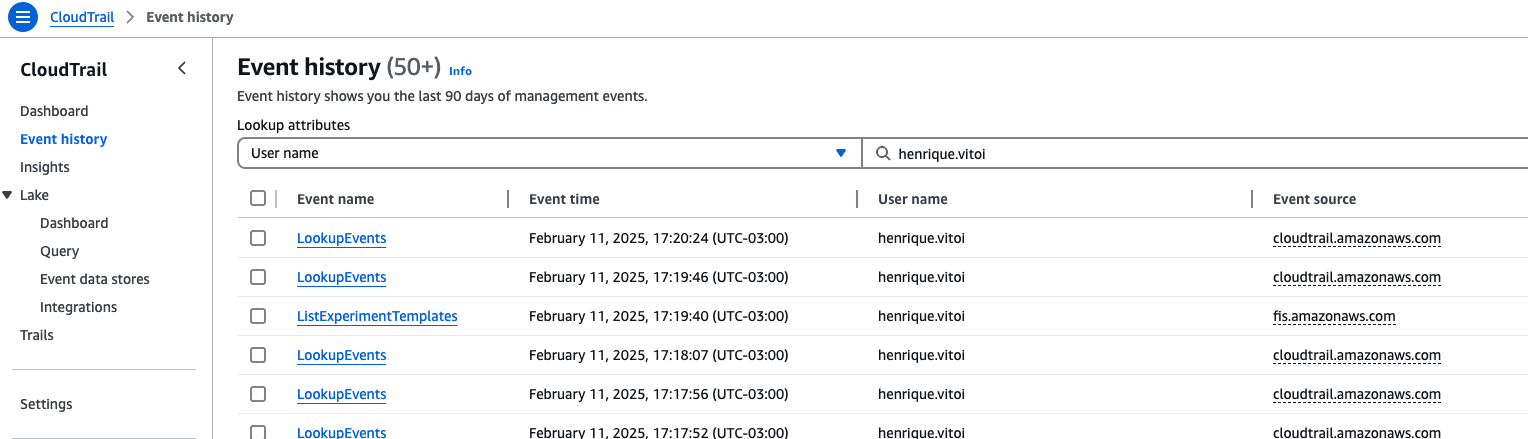Viewport: 1528px width, 439px height.
Task: Open Integrations under Lake
Action: tap(78, 307)
